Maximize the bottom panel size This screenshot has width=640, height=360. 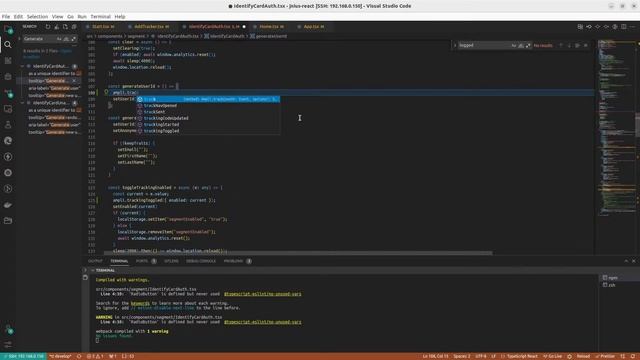pos(626,261)
